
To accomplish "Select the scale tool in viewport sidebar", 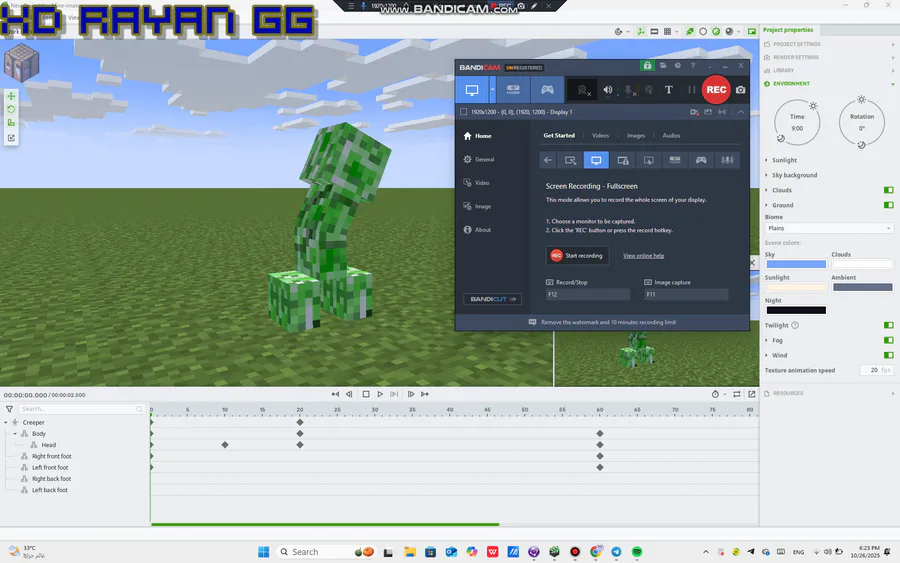I will click(x=11, y=123).
